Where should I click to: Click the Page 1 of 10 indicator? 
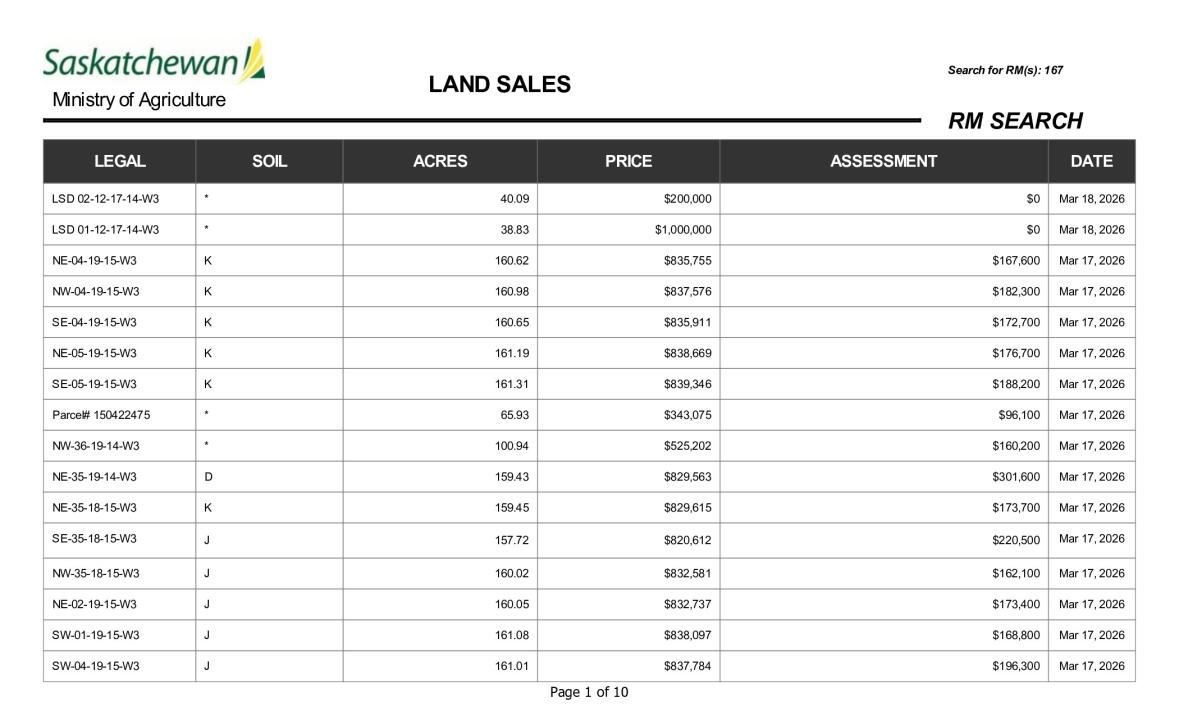(589, 692)
